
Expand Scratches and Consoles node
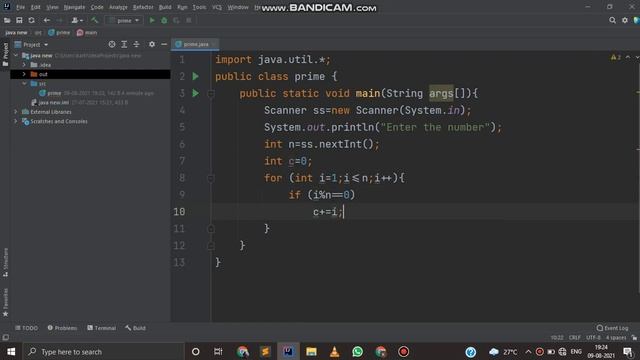coord(16,121)
